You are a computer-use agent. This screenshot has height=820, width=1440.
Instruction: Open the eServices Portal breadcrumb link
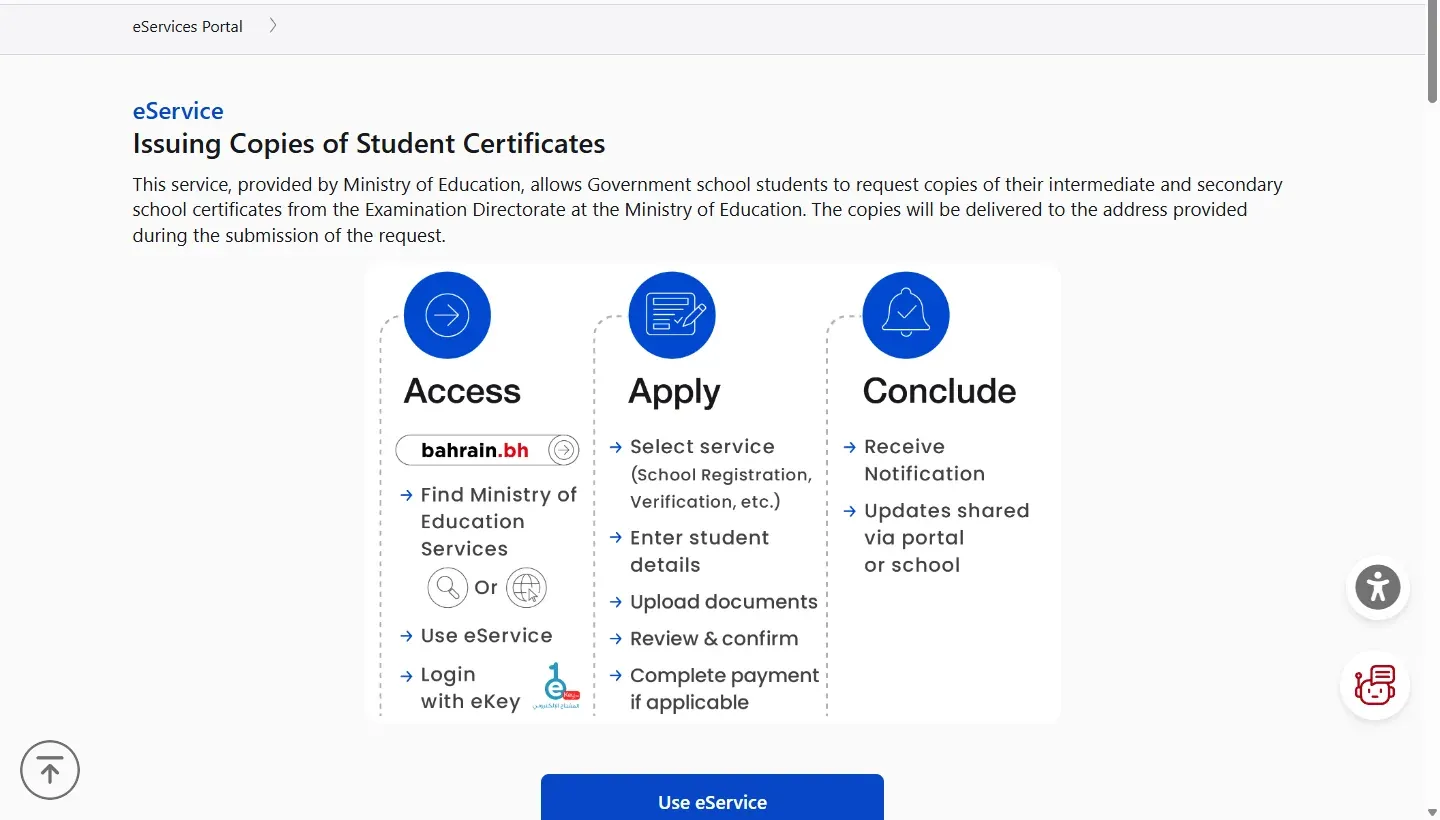[188, 27]
